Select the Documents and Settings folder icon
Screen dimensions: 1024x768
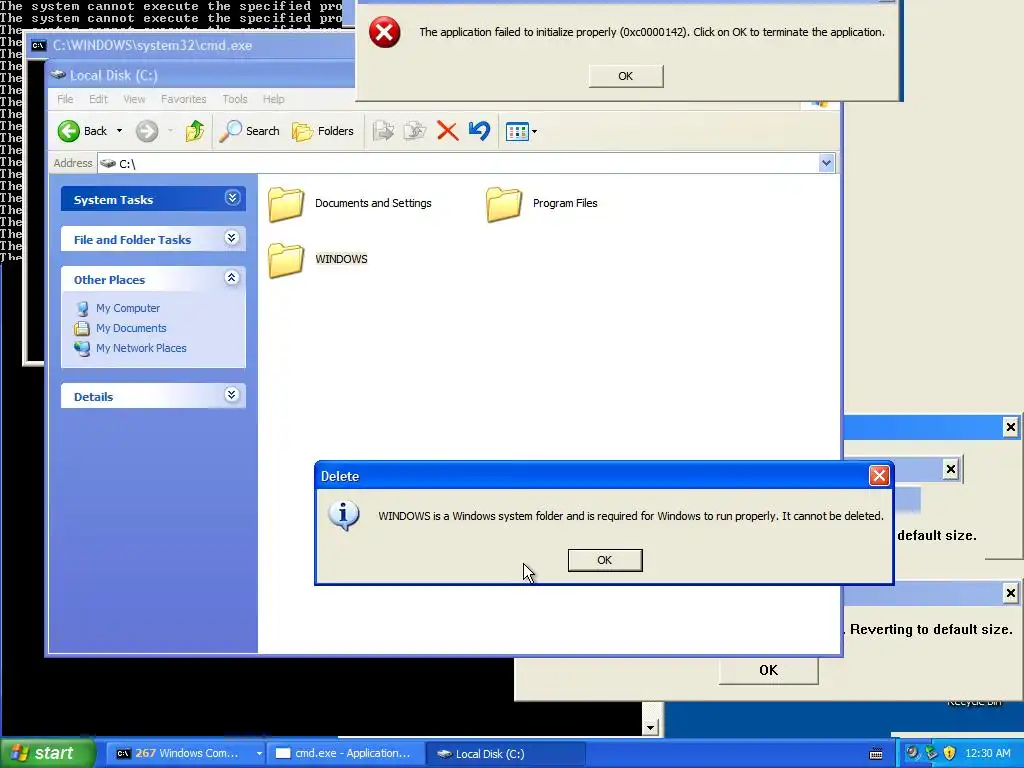click(286, 204)
